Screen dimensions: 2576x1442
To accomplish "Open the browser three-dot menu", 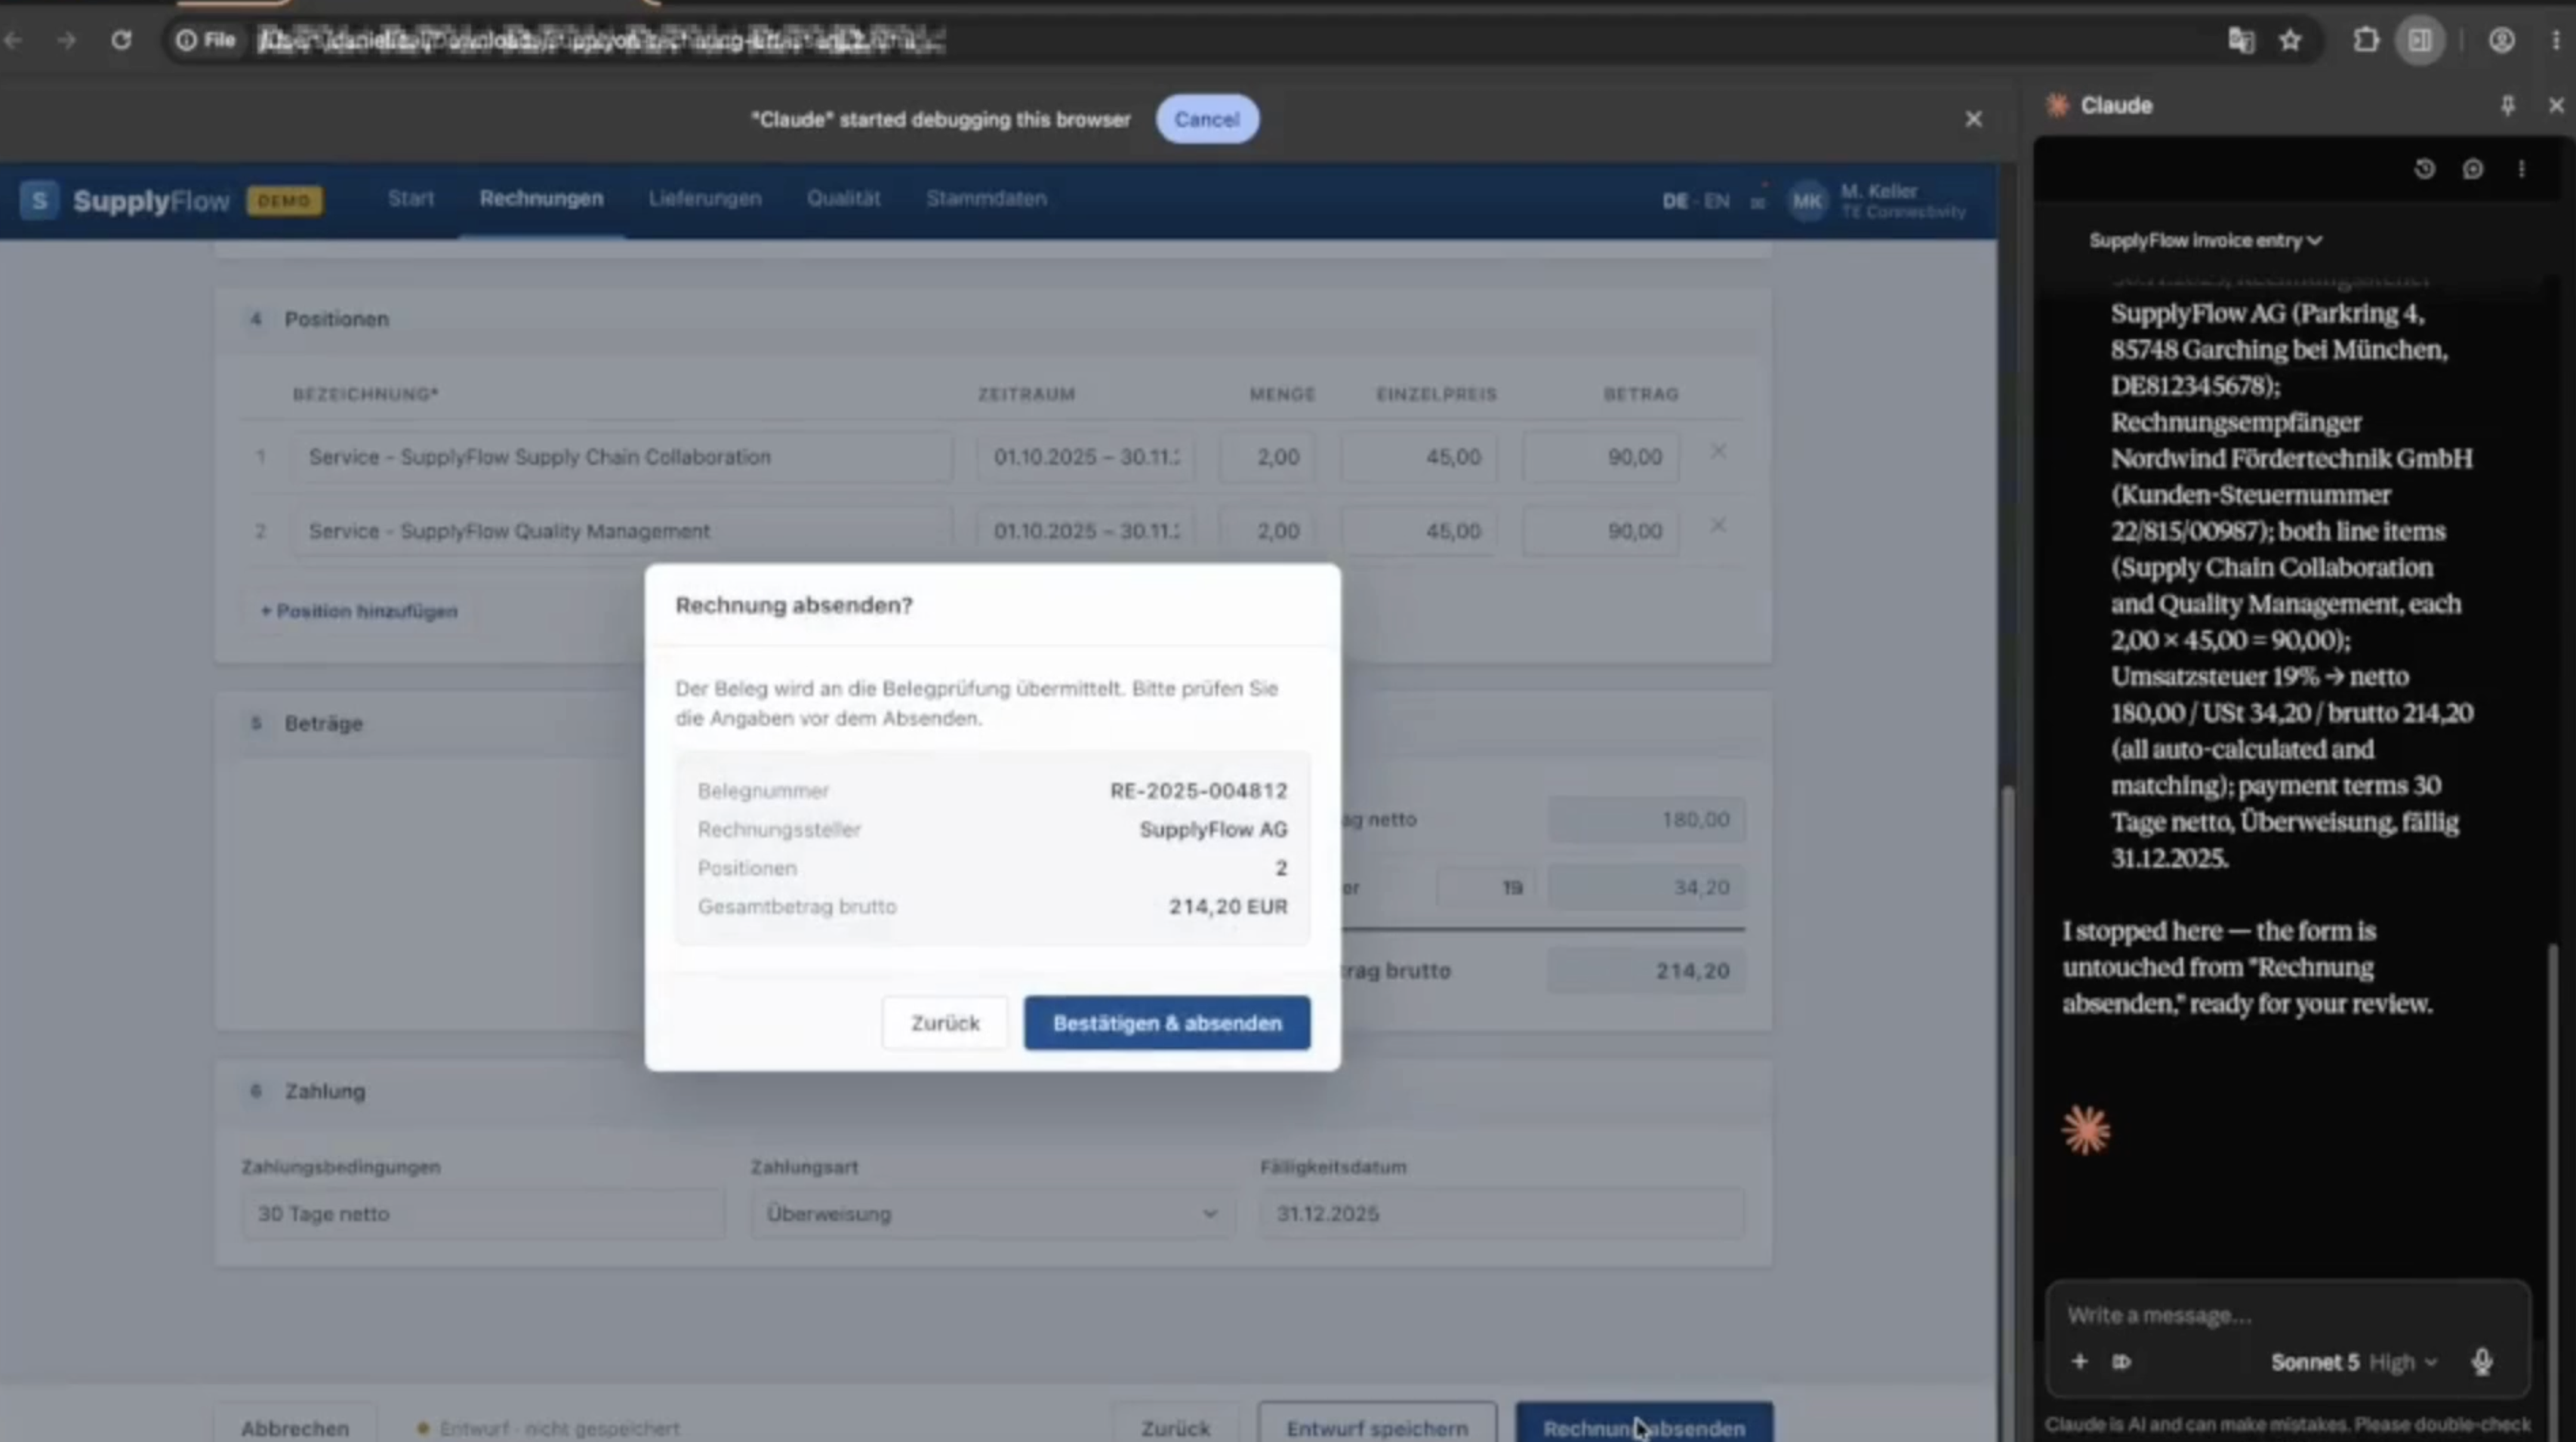I will point(2556,40).
